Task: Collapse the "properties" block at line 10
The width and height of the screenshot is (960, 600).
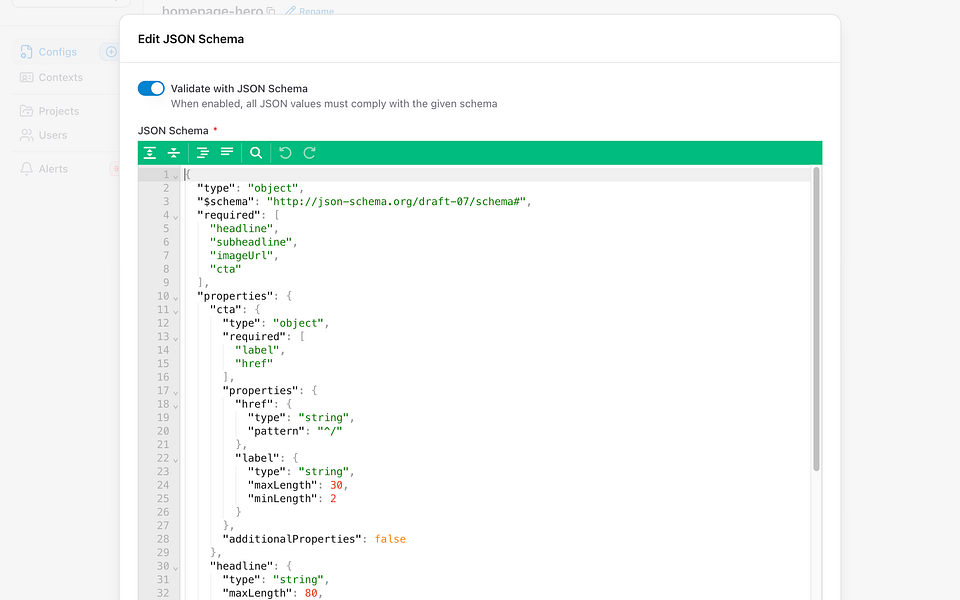Action: tap(176, 297)
